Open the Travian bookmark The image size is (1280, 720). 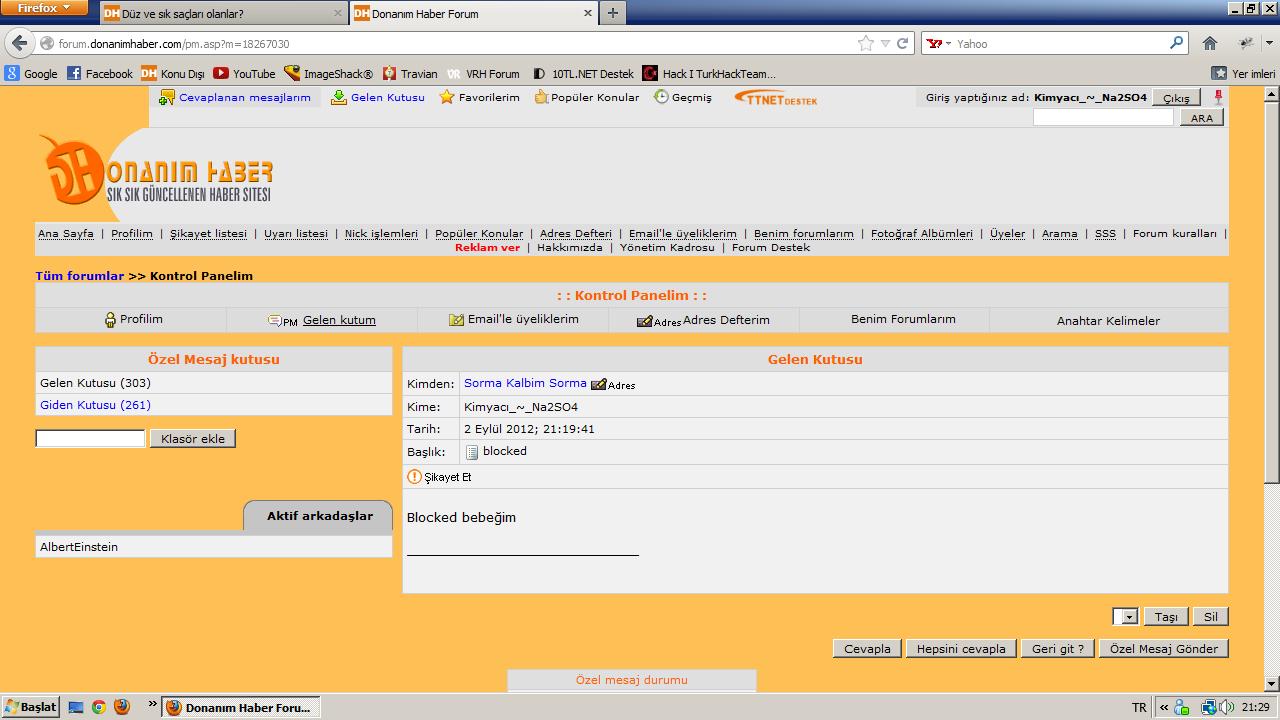tap(409, 73)
